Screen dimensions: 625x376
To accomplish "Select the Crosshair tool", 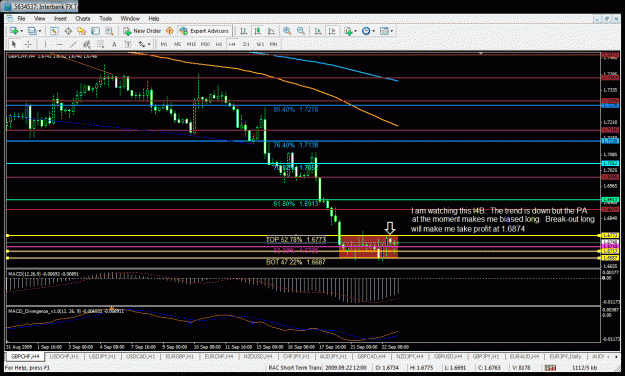I will (28, 44).
